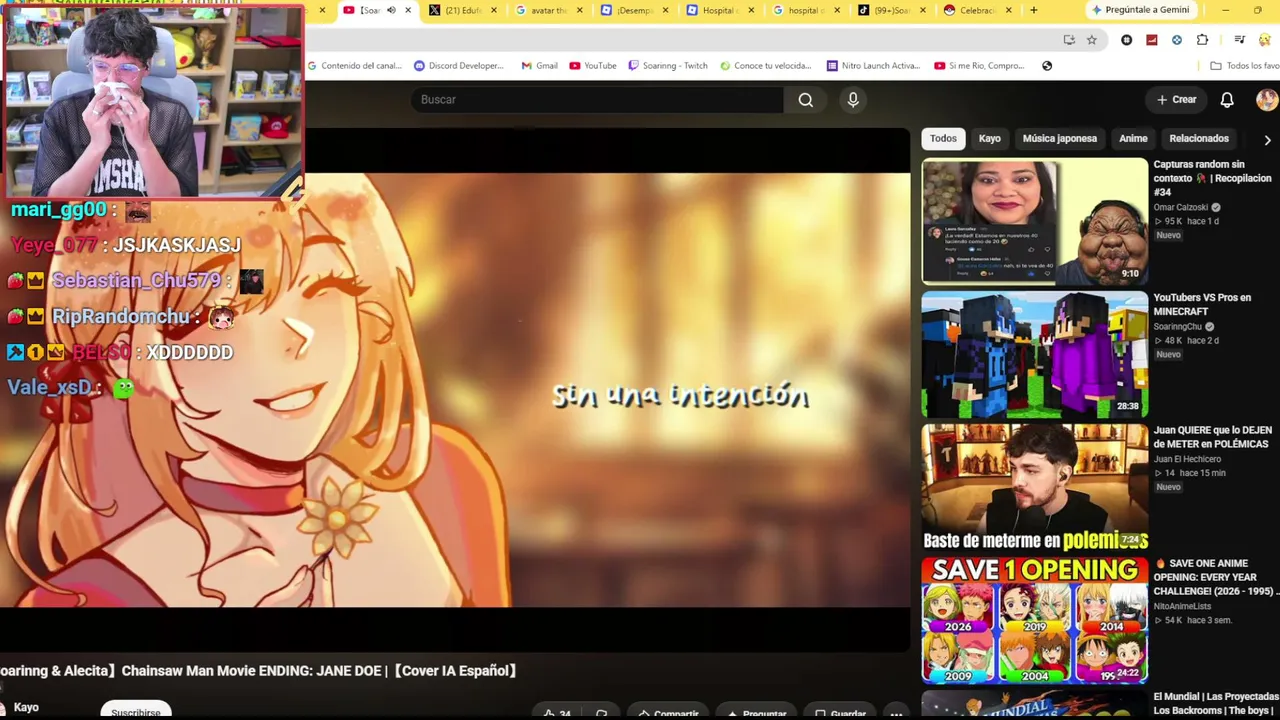Close the active YouTube tab
This screenshot has height=720, width=1280.
point(407,10)
